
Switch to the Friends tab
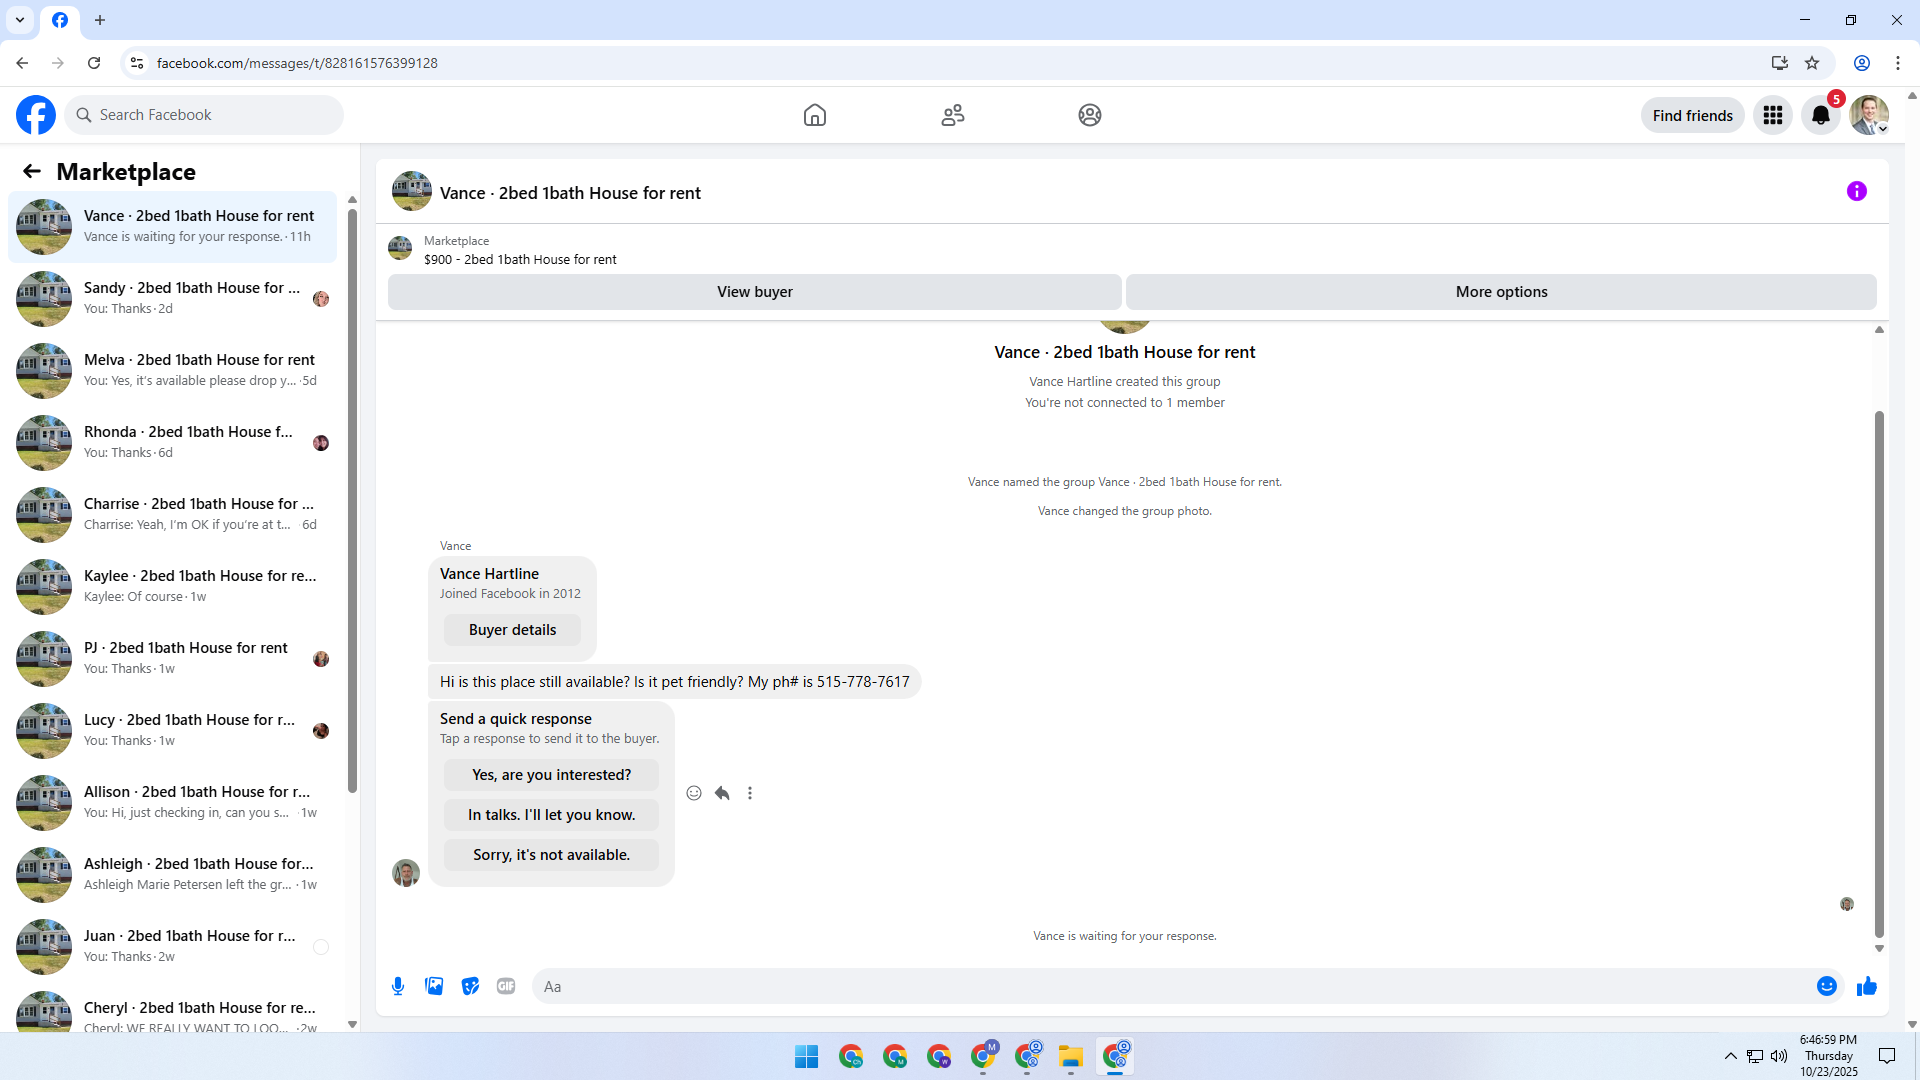tap(952, 115)
